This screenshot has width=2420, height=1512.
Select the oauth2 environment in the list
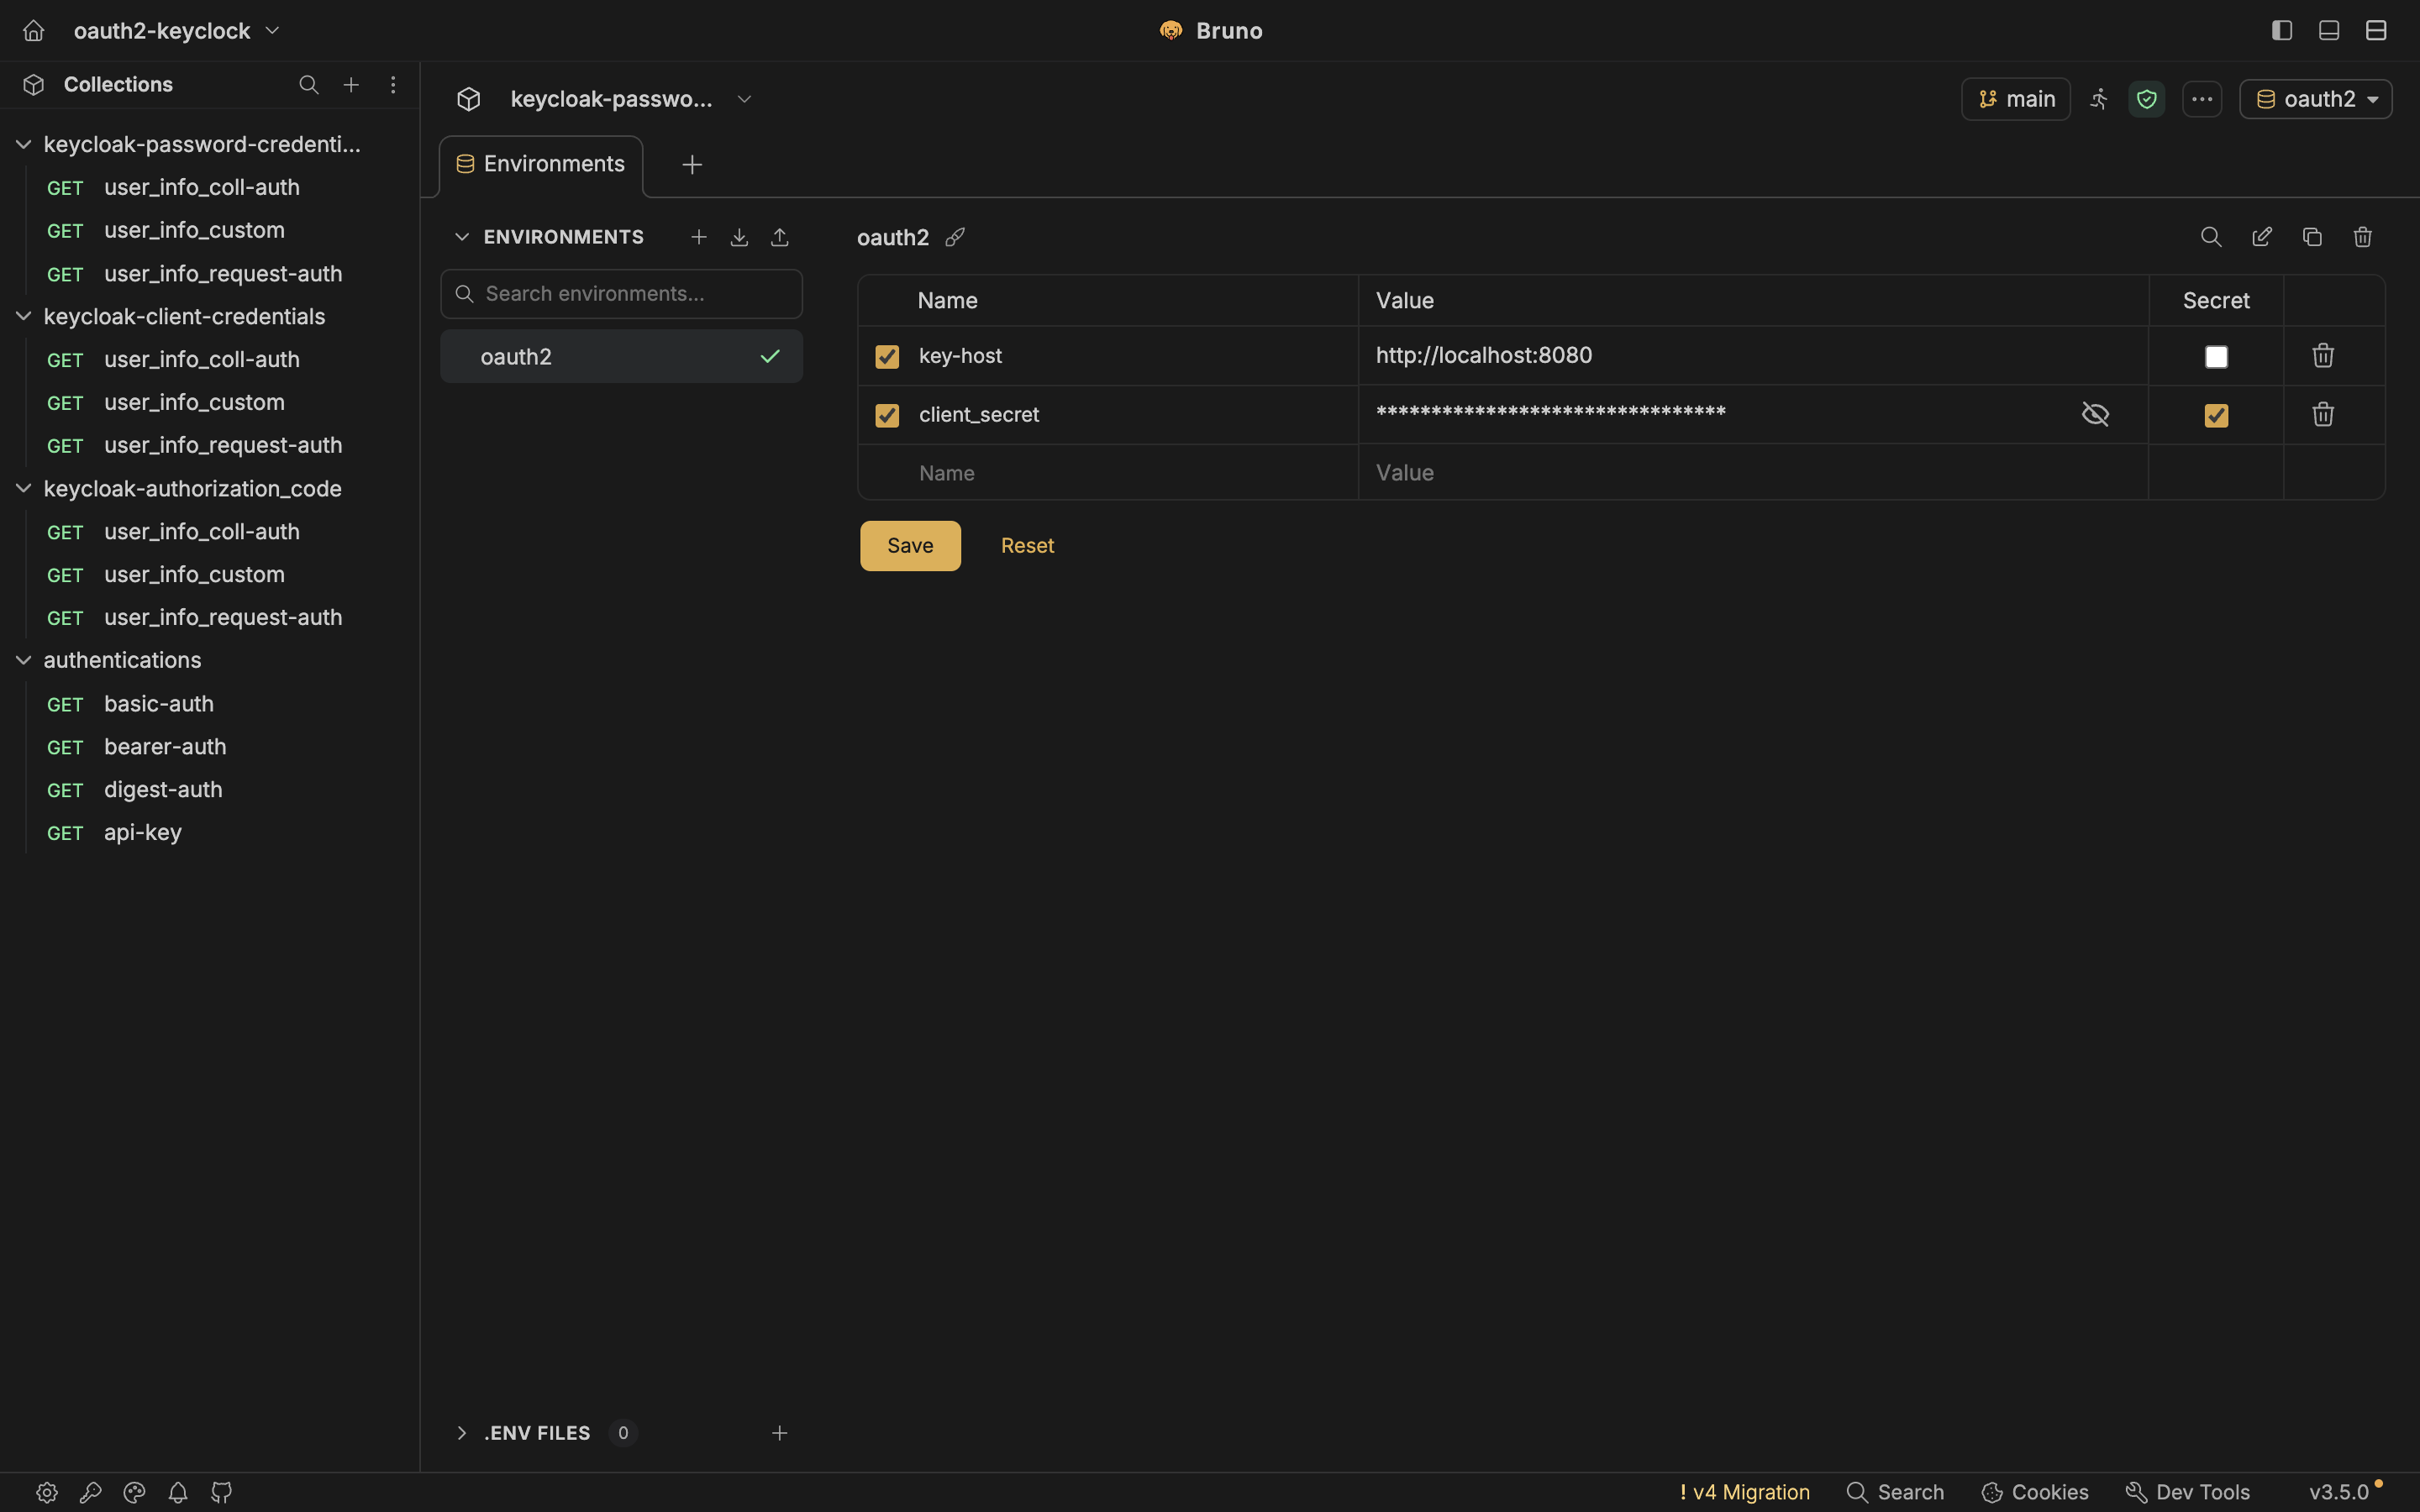(621, 357)
